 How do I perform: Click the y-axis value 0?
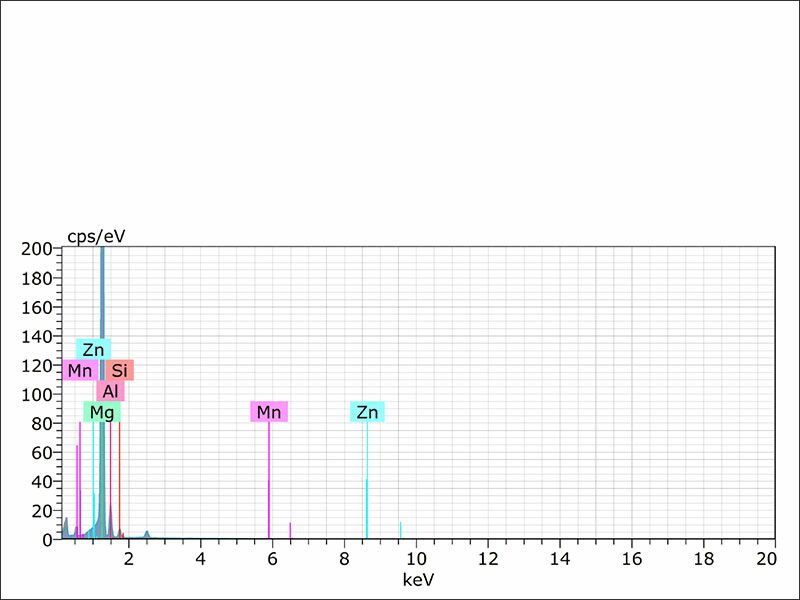click(x=47, y=540)
